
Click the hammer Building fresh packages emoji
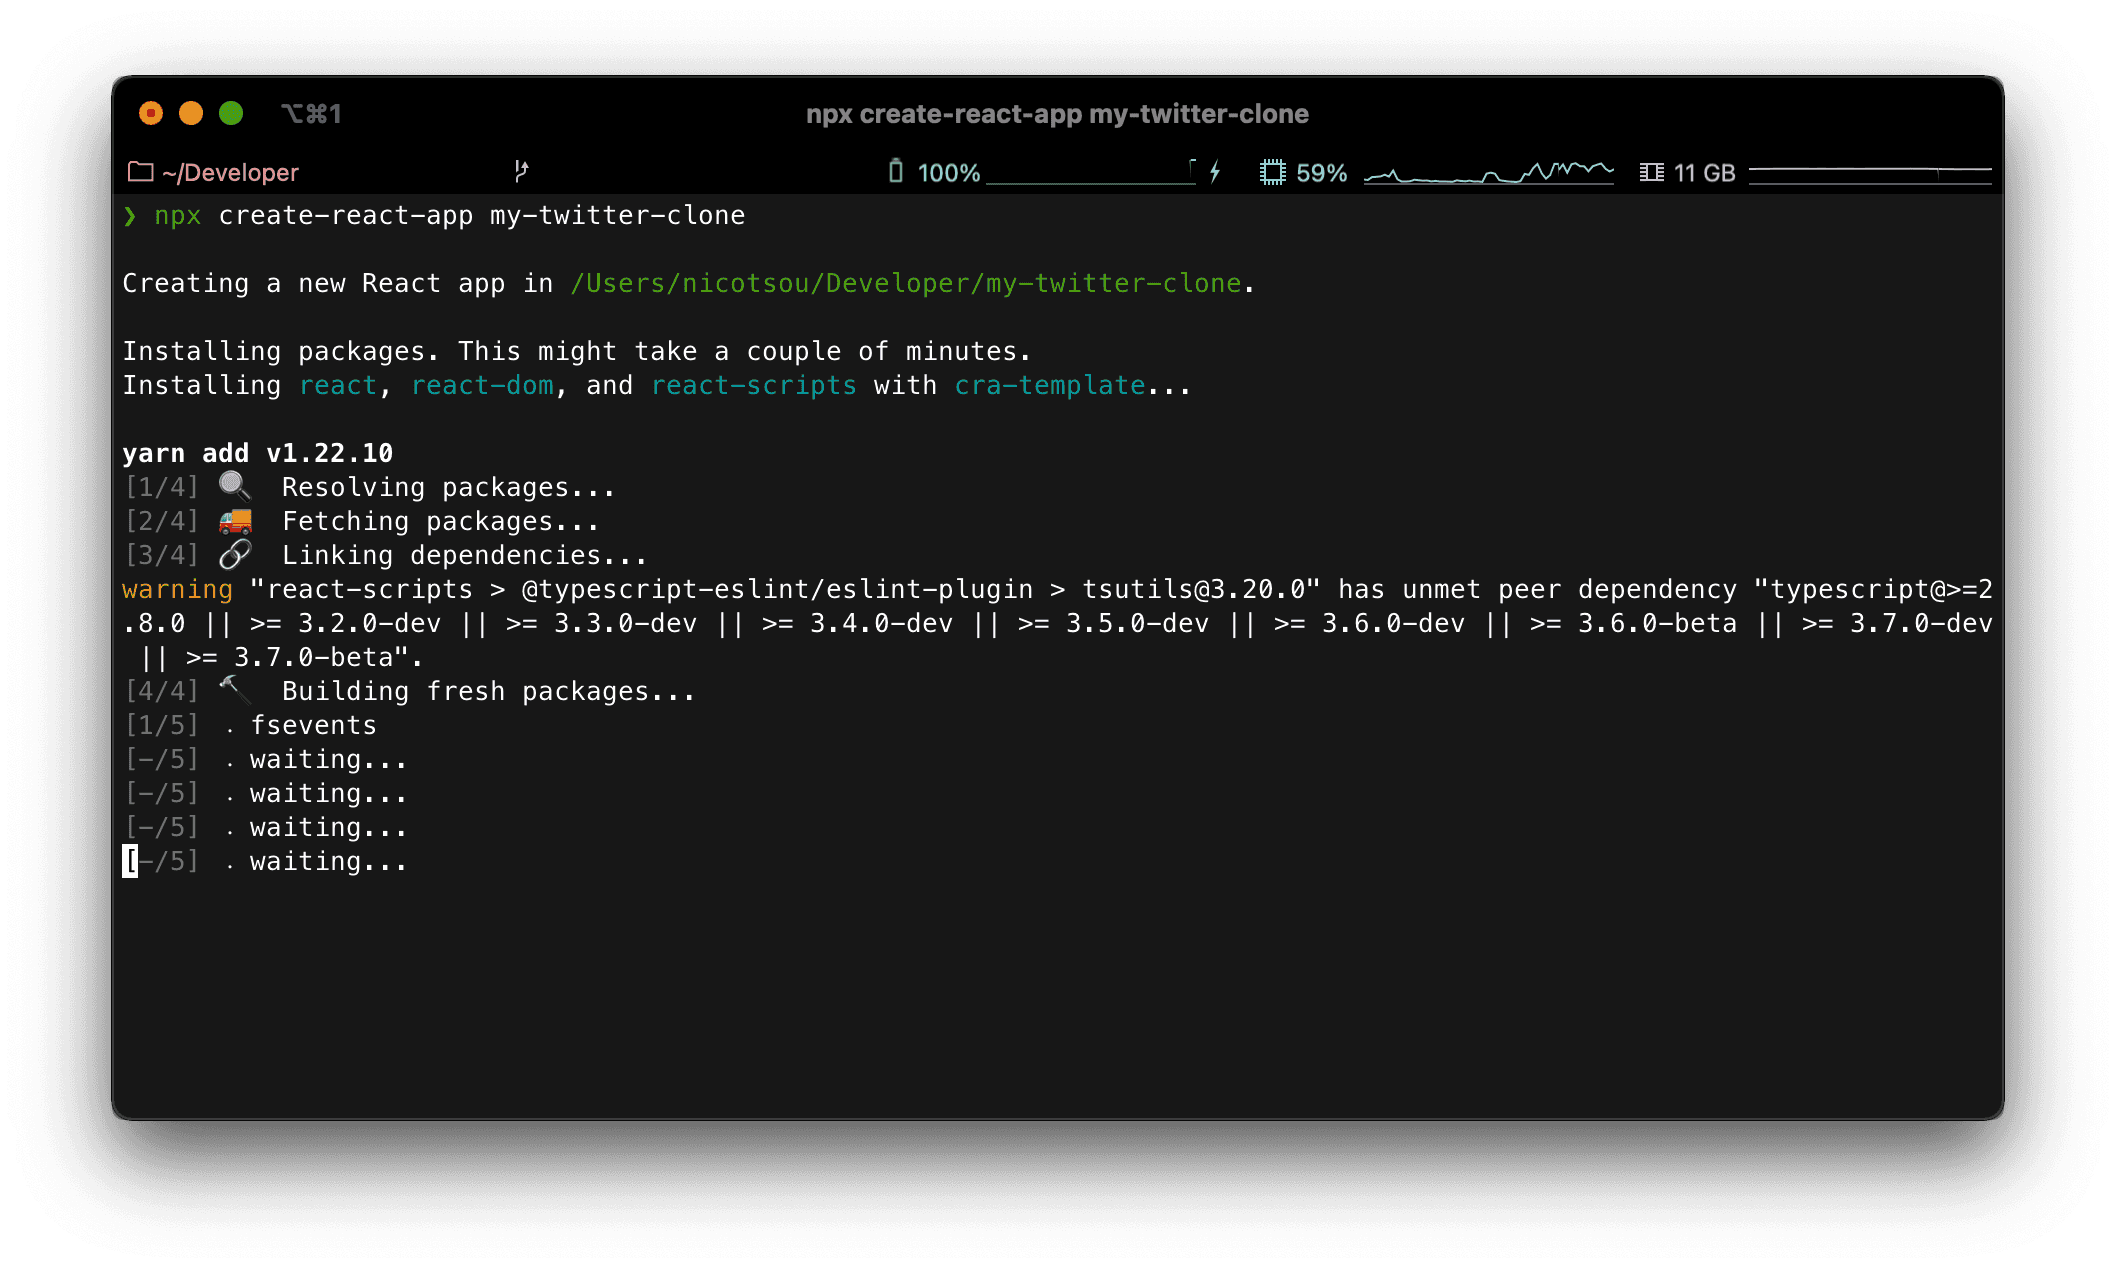(235, 689)
